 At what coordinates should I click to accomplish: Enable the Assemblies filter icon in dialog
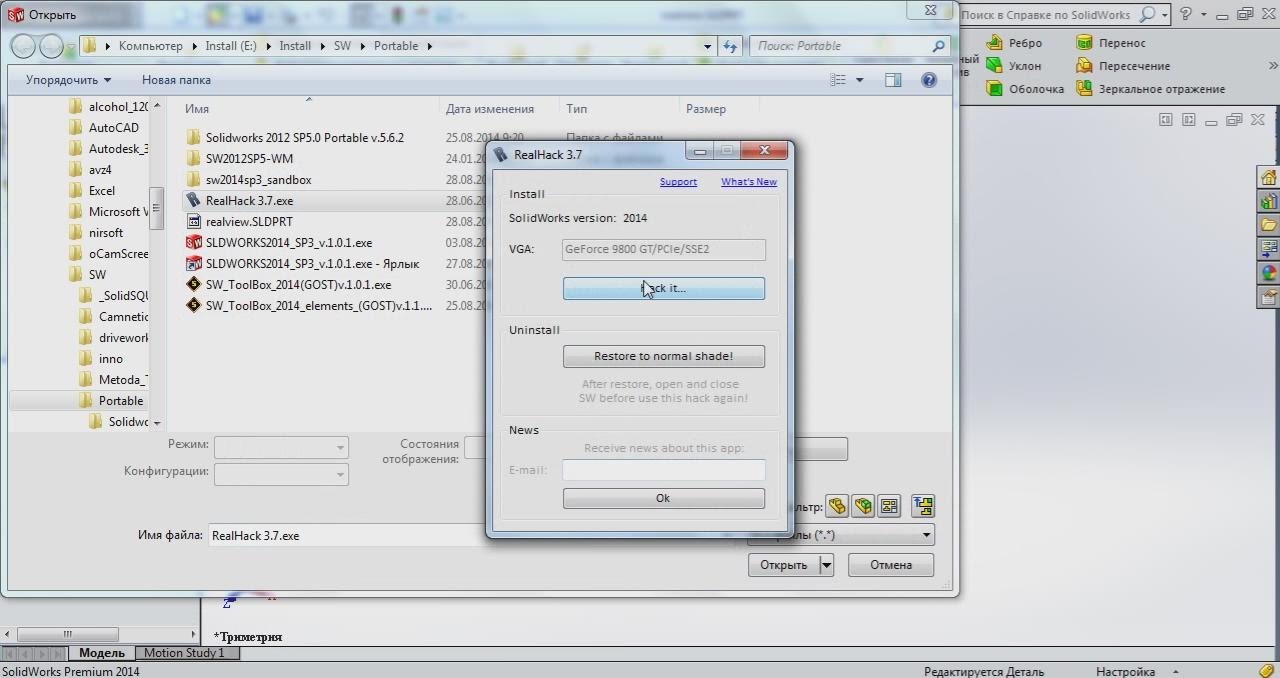coord(863,506)
